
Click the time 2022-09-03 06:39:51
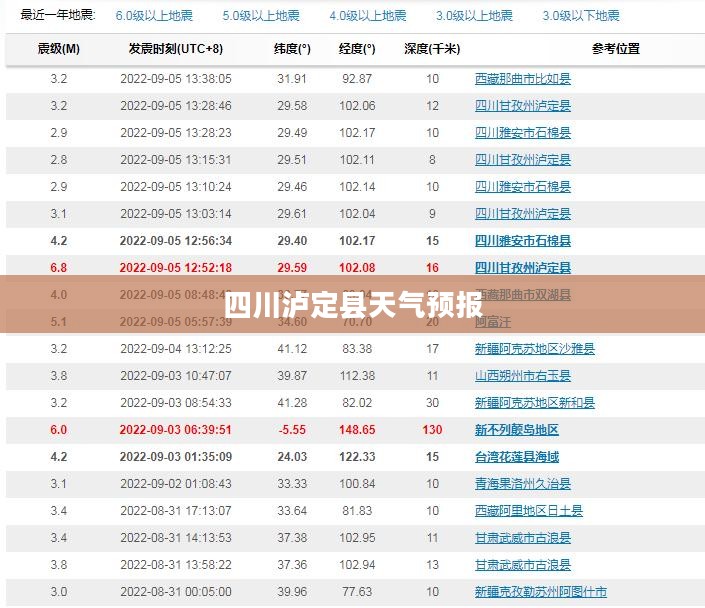[176, 430]
